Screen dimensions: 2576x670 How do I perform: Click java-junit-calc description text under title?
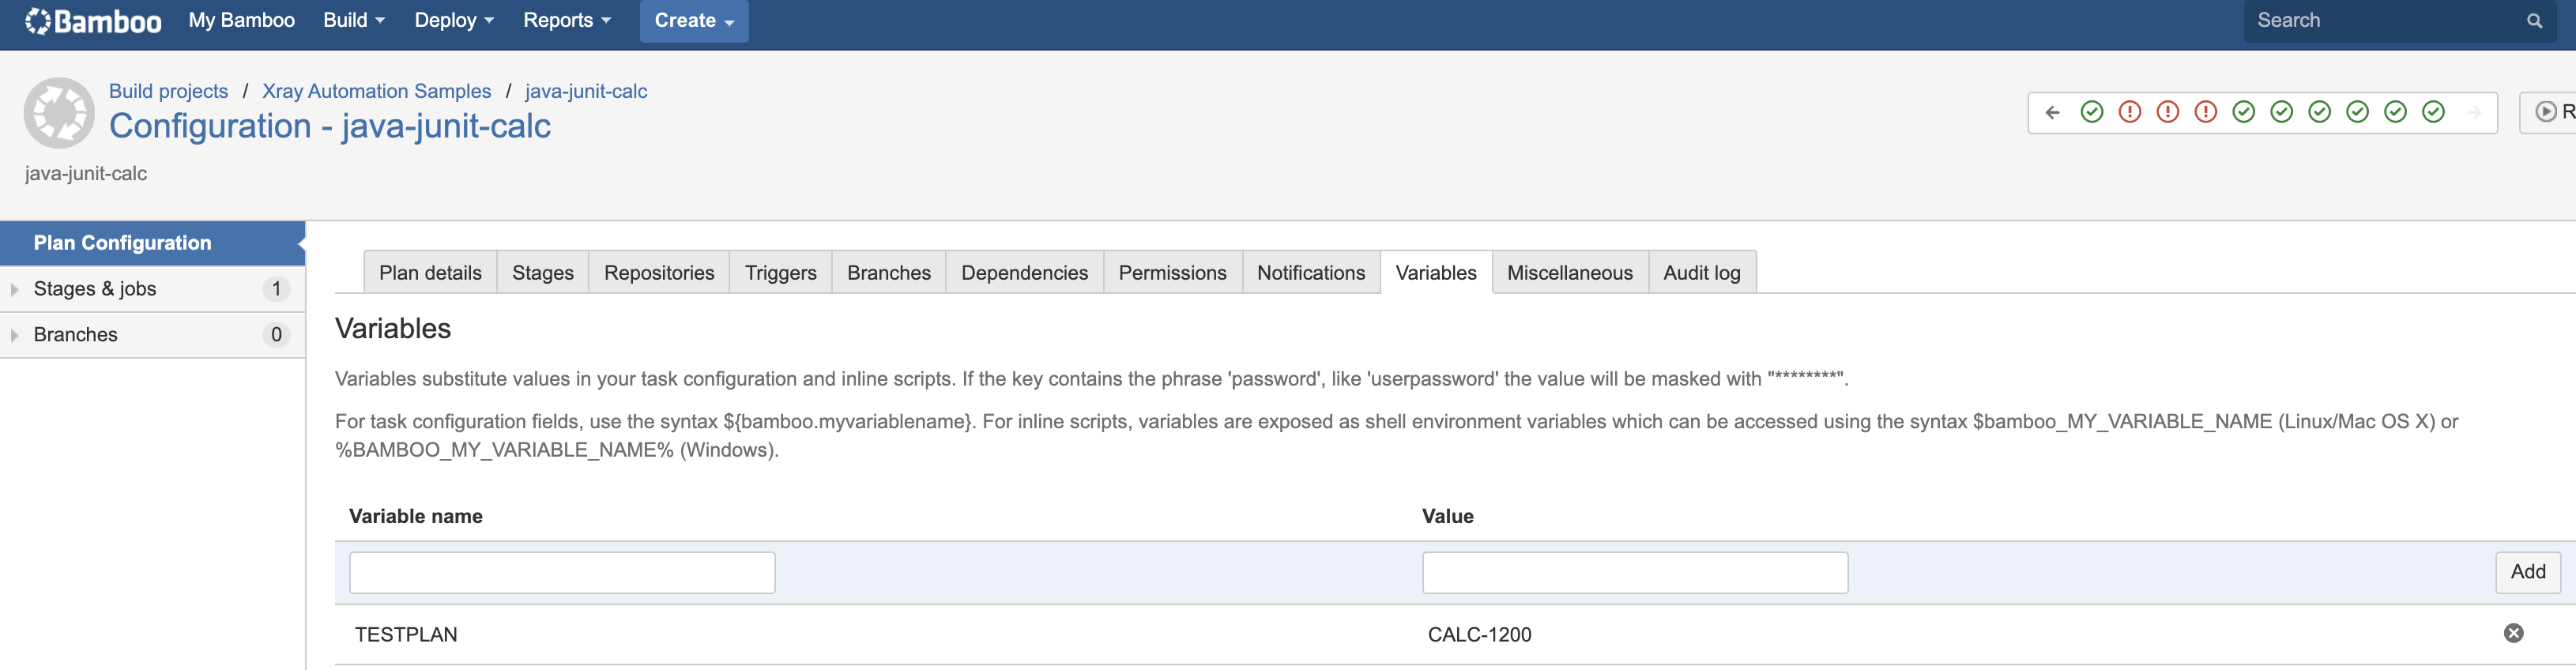point(86,174)
